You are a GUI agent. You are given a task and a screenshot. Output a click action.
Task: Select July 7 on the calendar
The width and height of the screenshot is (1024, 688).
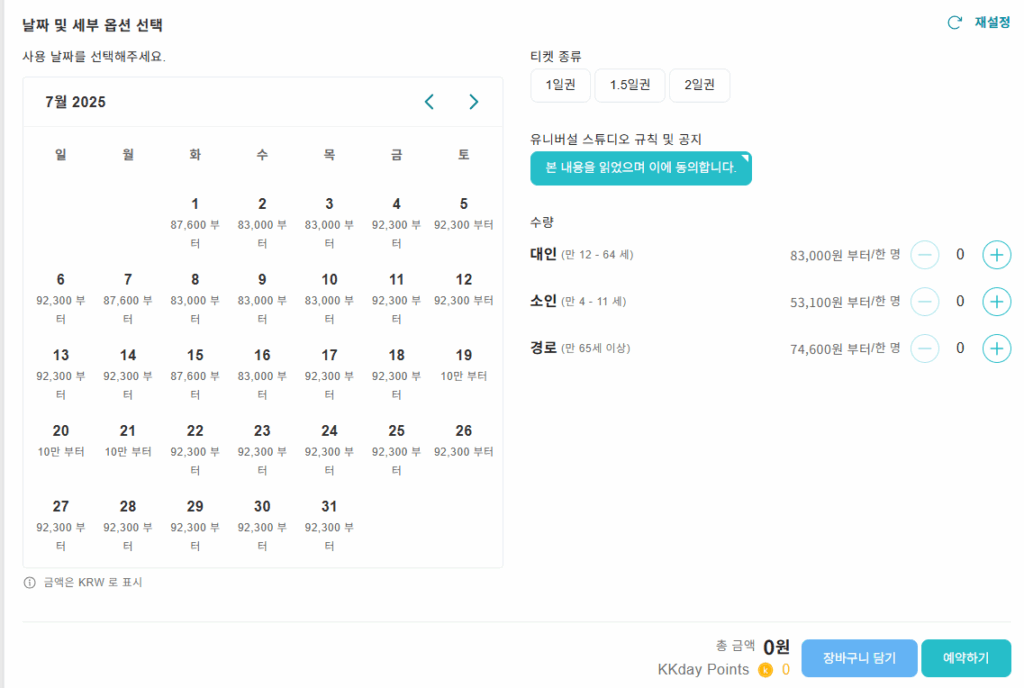128,298
